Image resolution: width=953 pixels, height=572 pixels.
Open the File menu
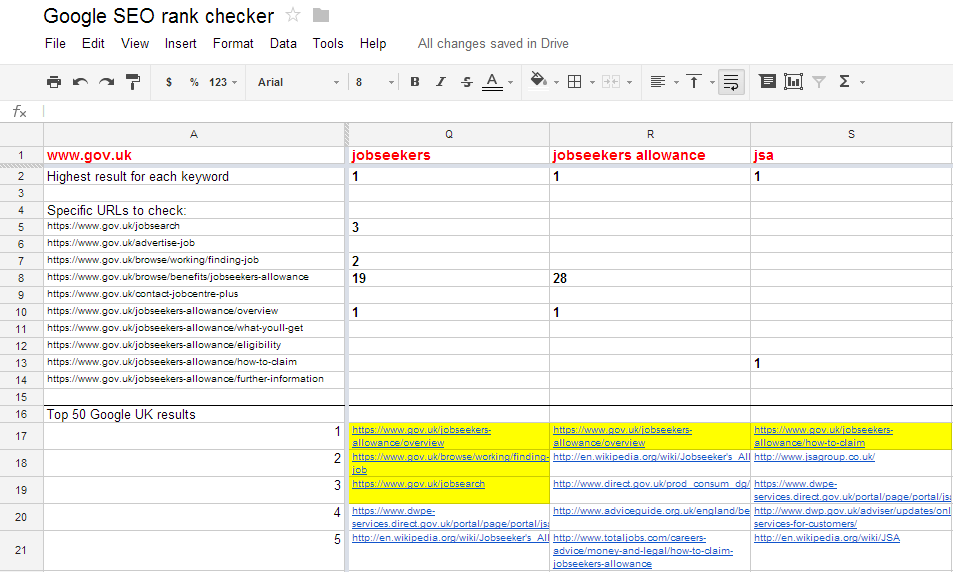(55, 44)
